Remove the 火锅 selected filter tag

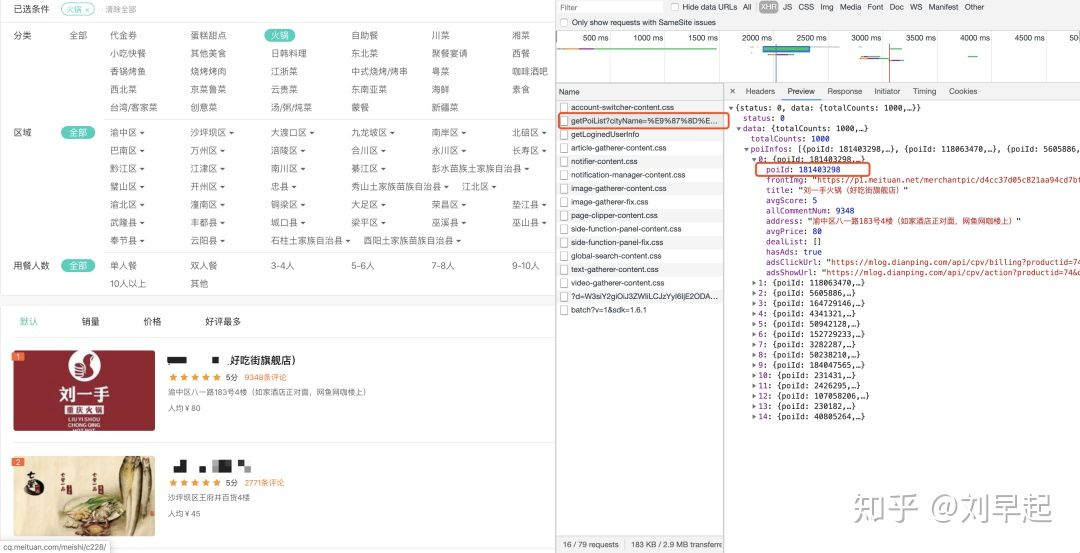(x=87, y=10)
